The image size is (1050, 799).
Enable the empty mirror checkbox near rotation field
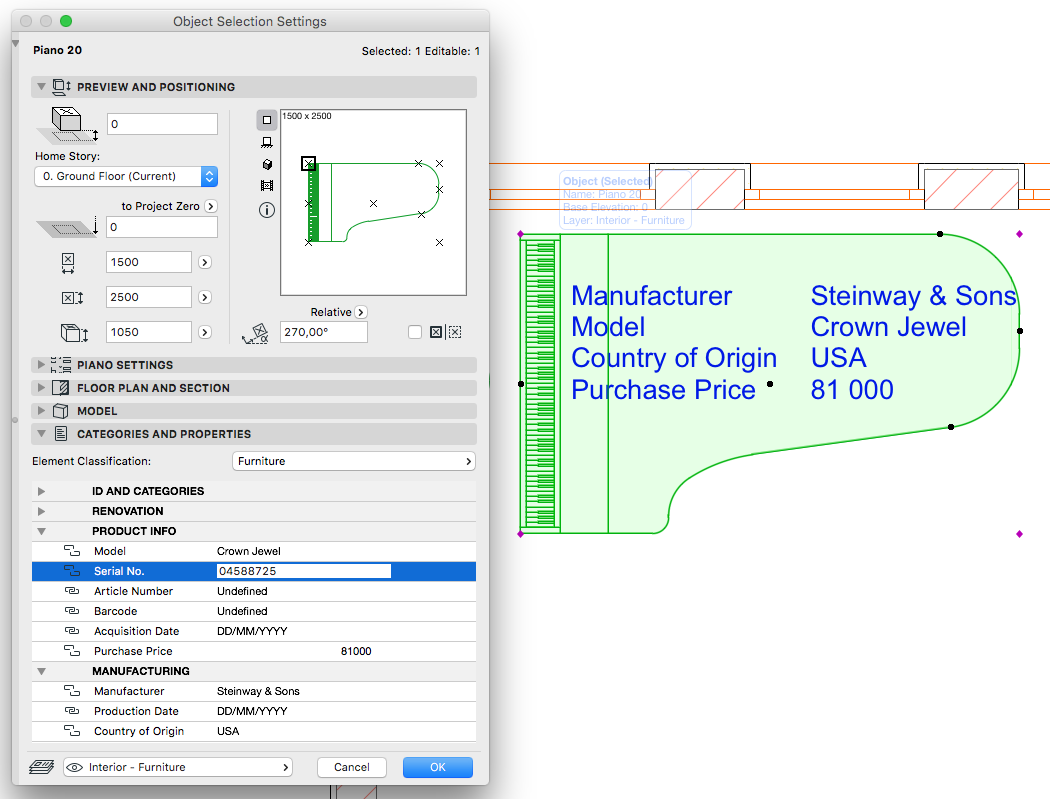416,331
